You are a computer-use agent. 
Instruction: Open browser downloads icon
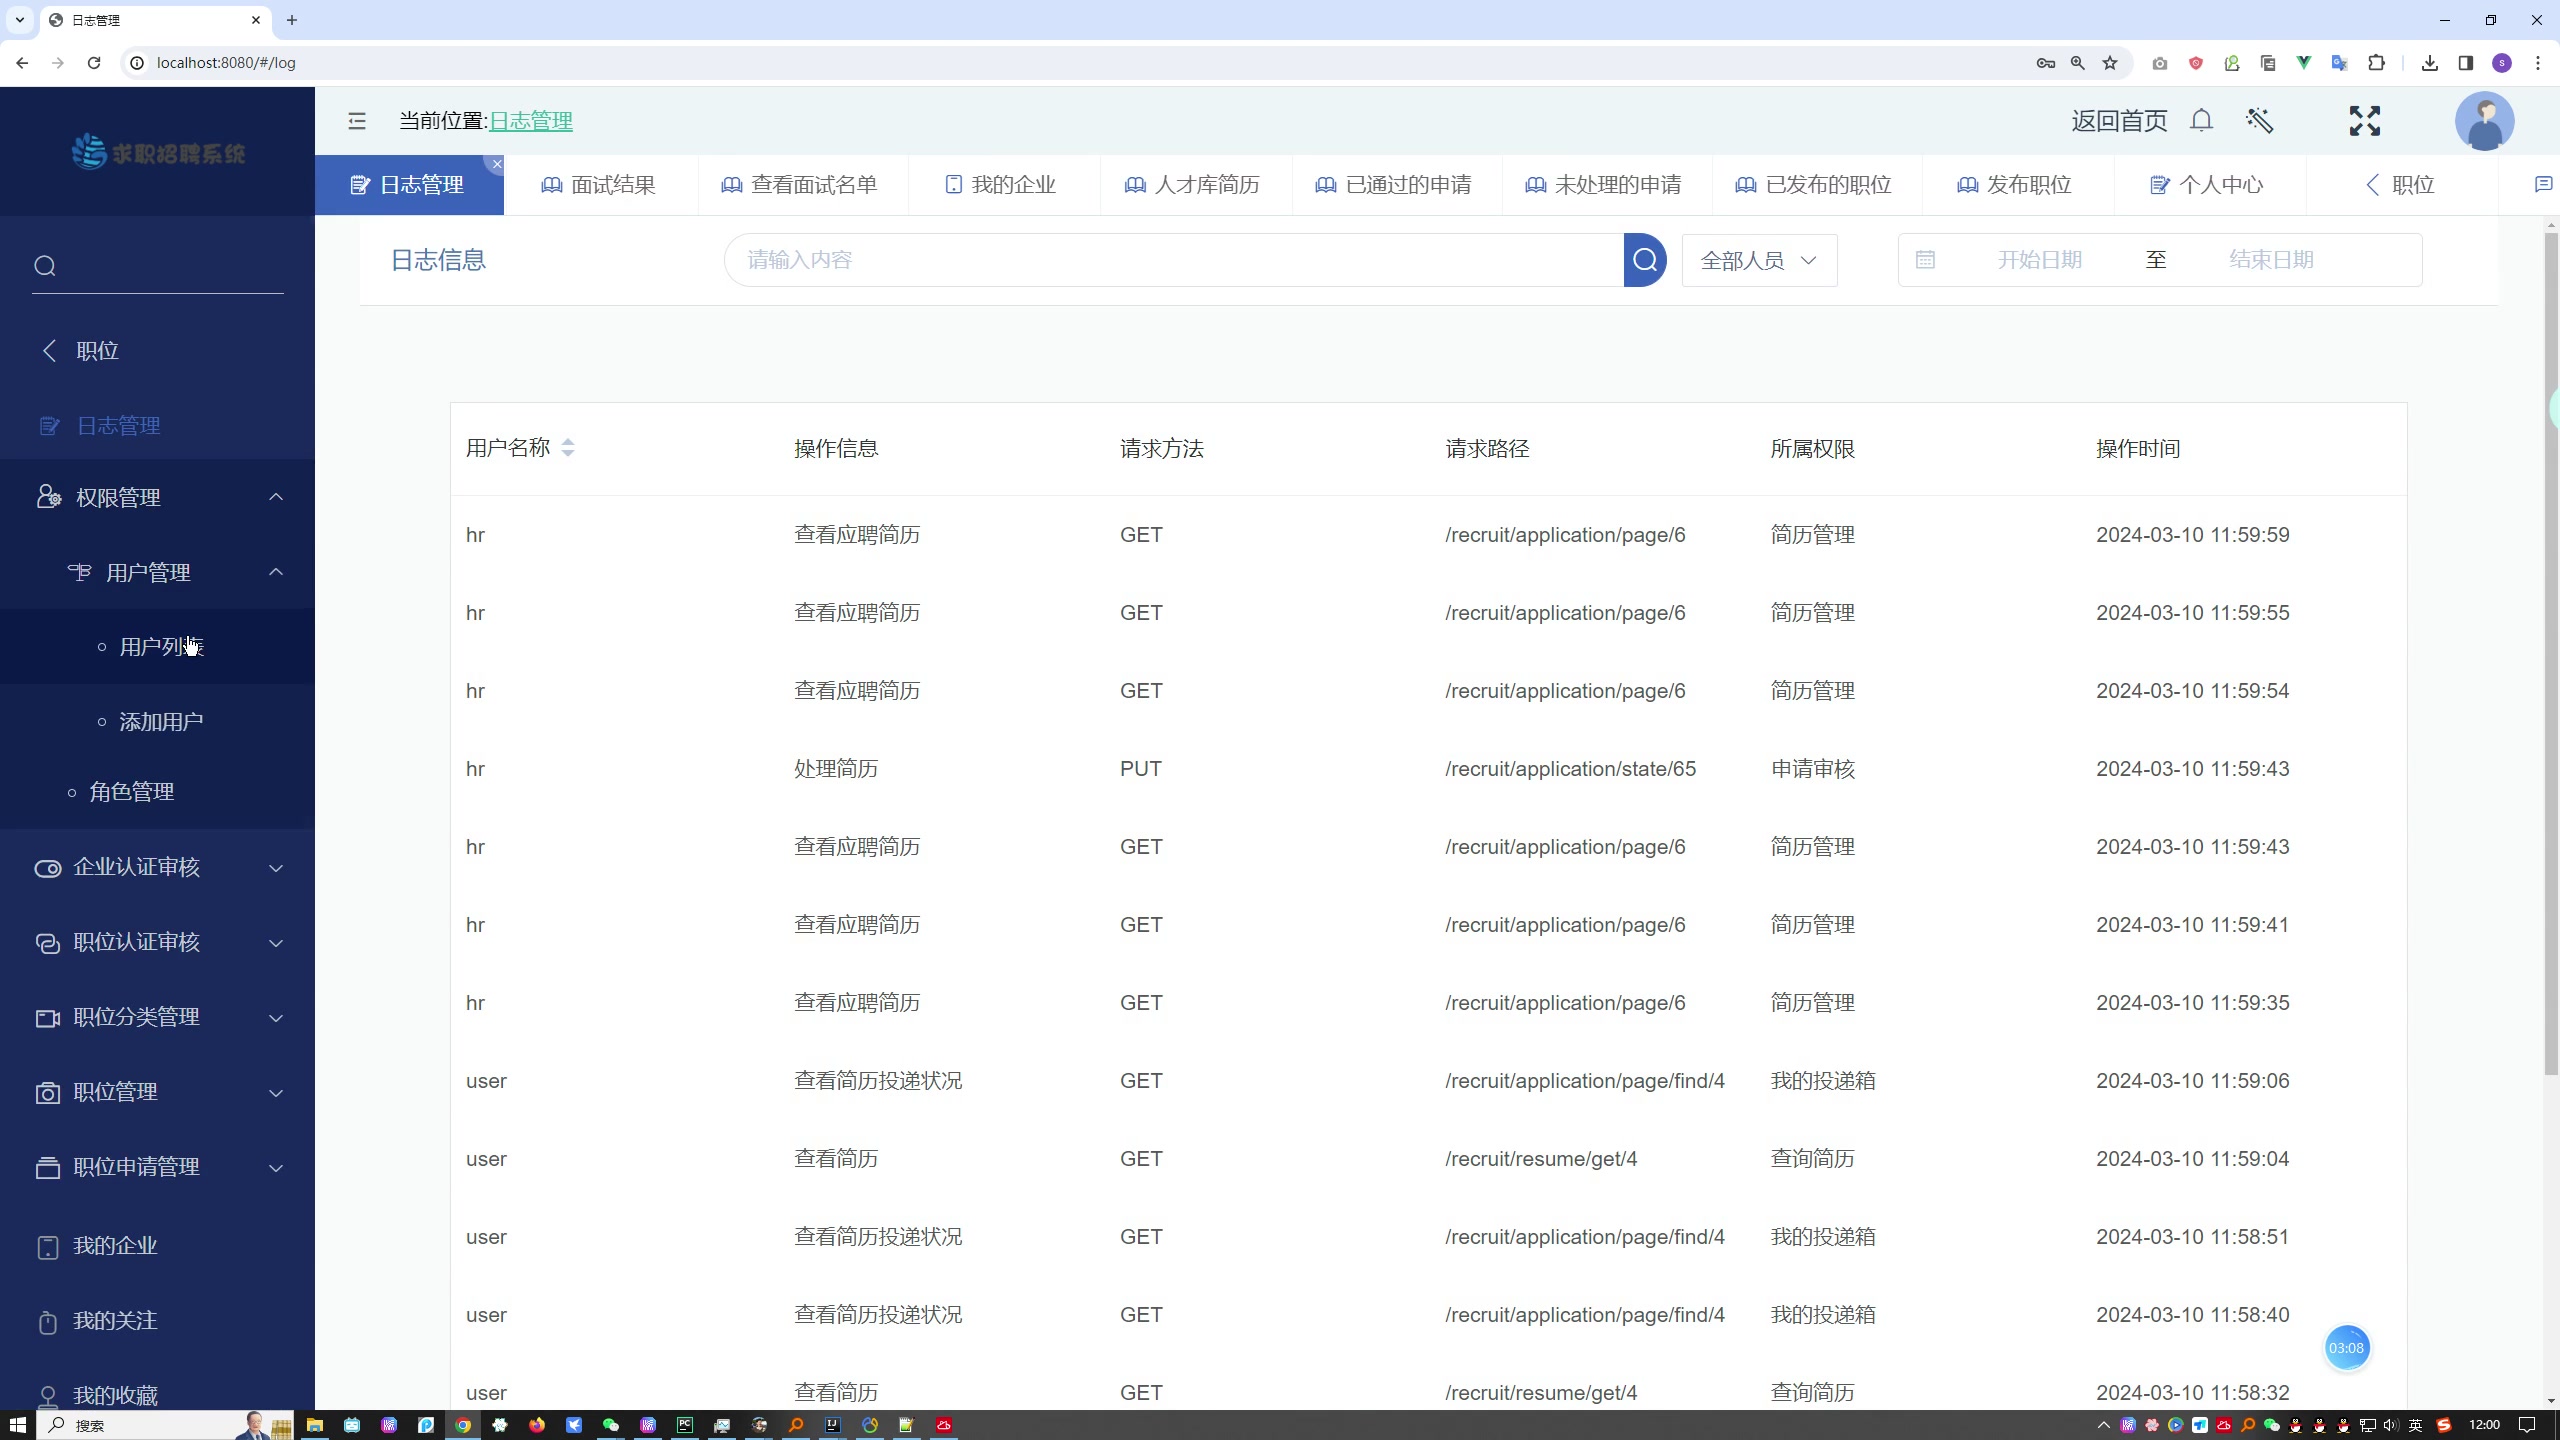tap(2430, 63)
